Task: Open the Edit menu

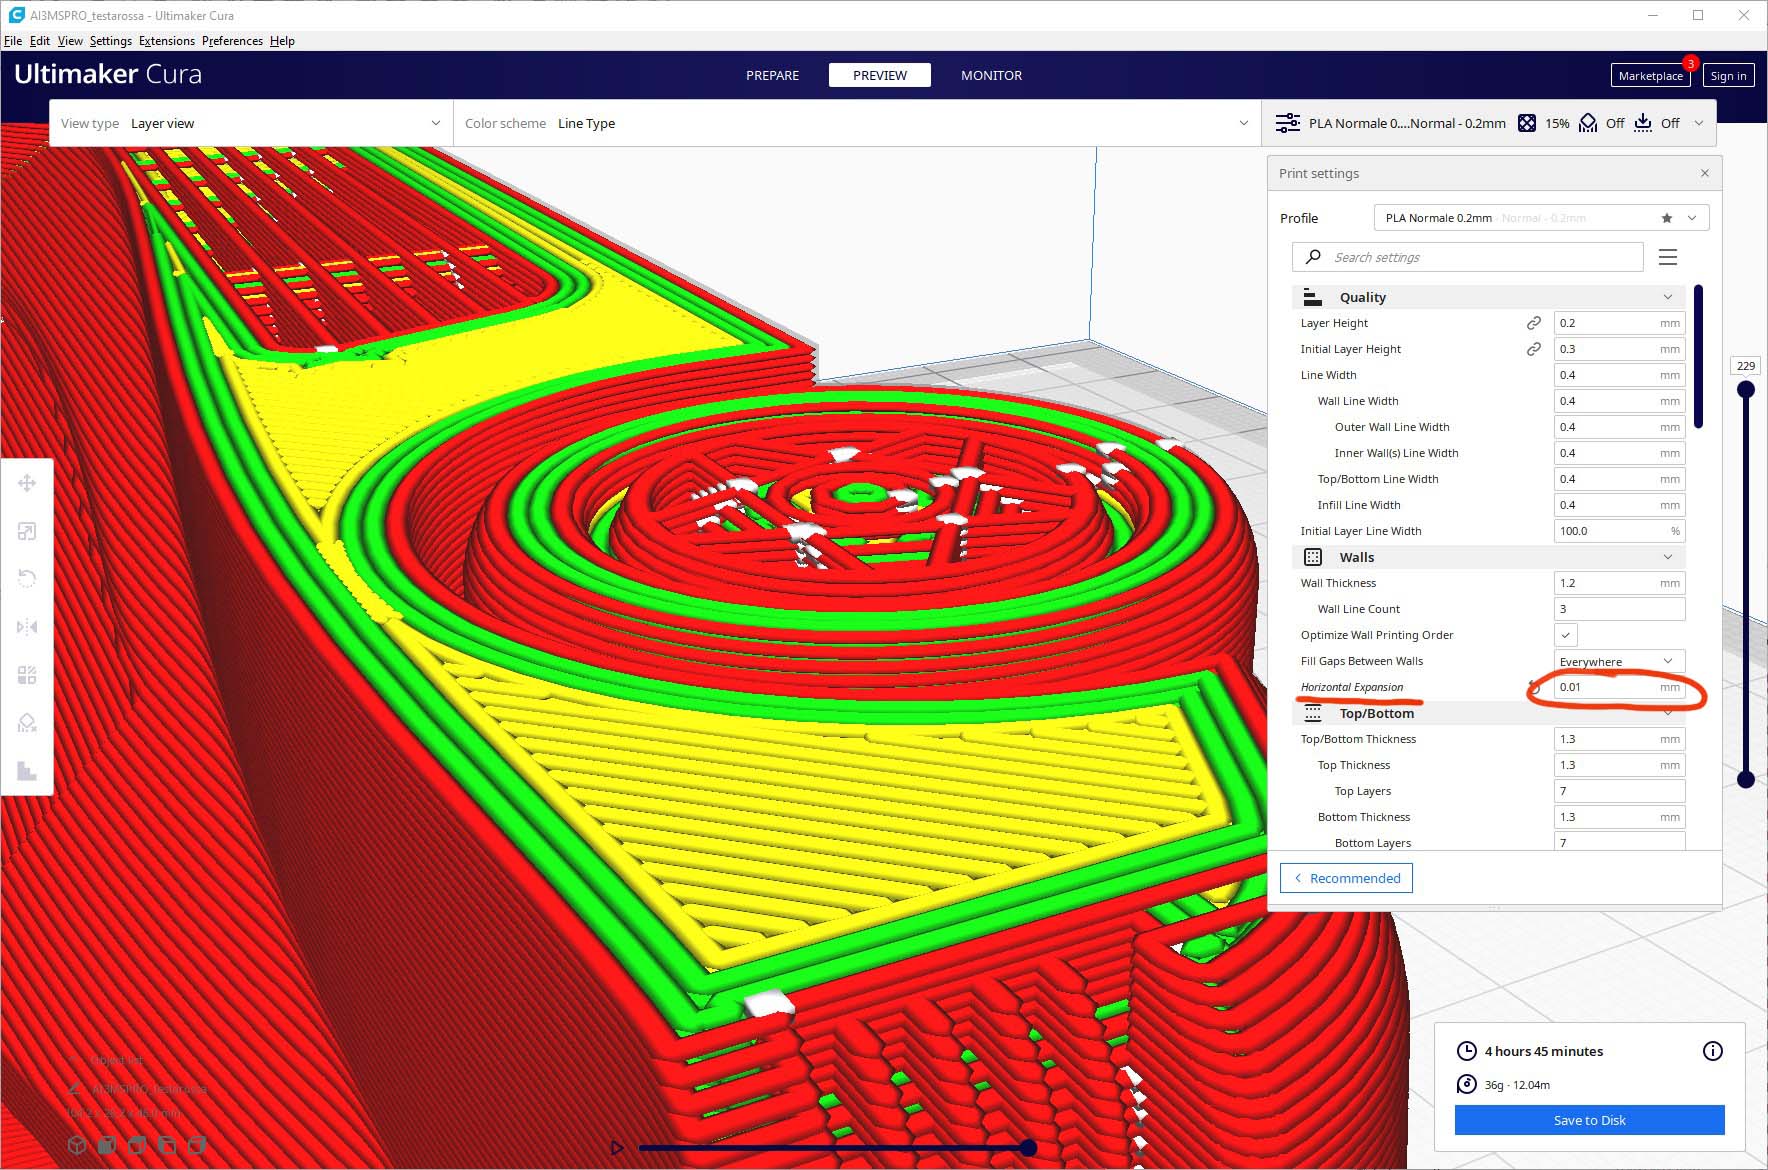Action: pos(40,41)
